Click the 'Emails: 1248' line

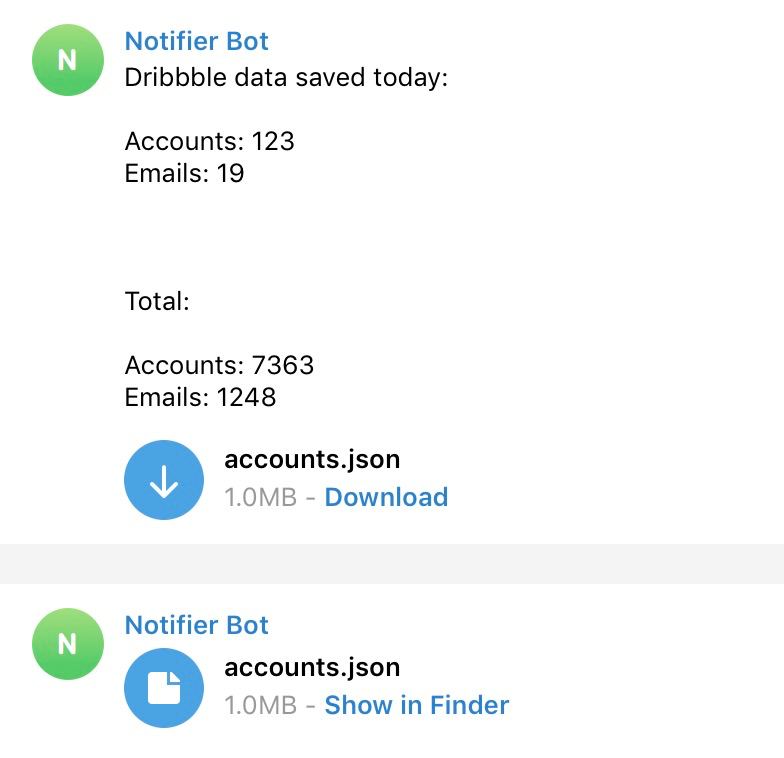pos(200,397)
